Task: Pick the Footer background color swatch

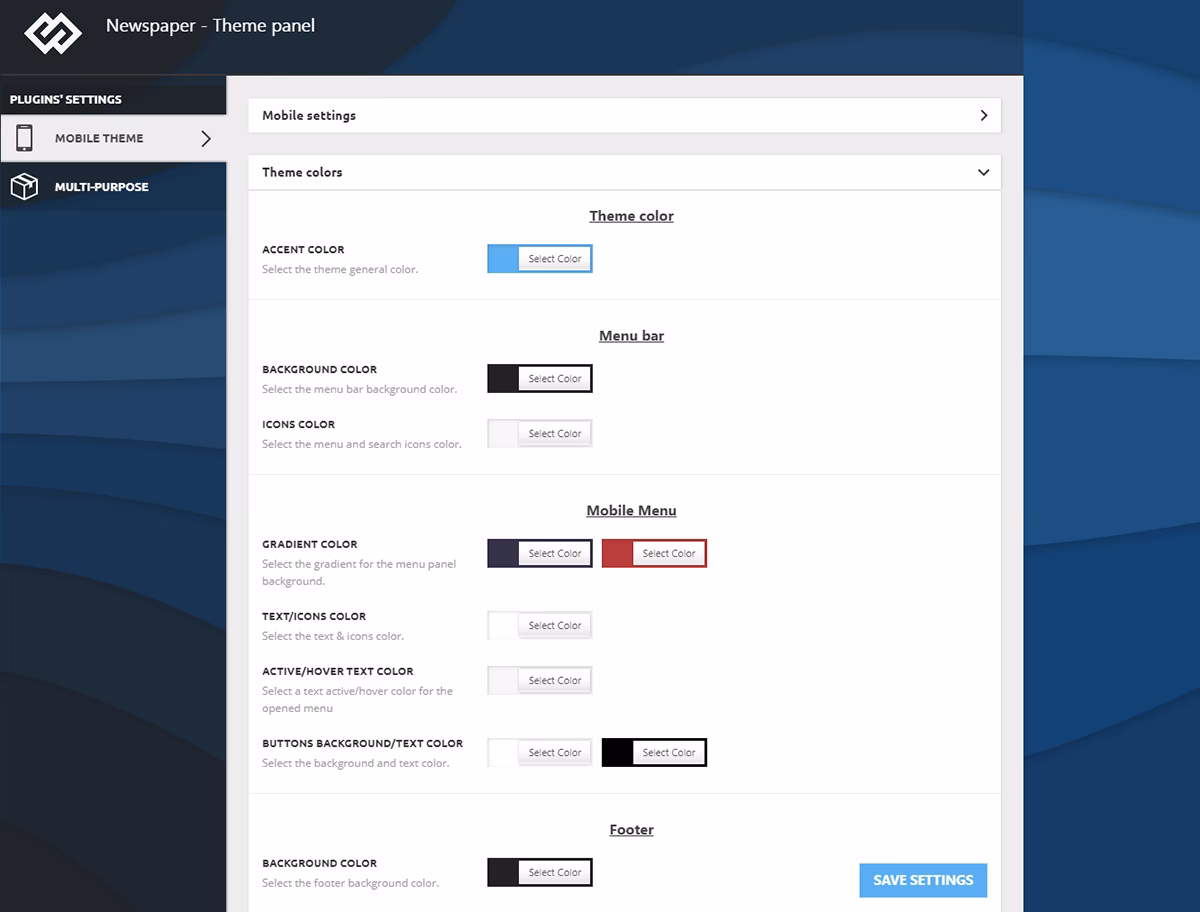Action: [x=503, y=872]
